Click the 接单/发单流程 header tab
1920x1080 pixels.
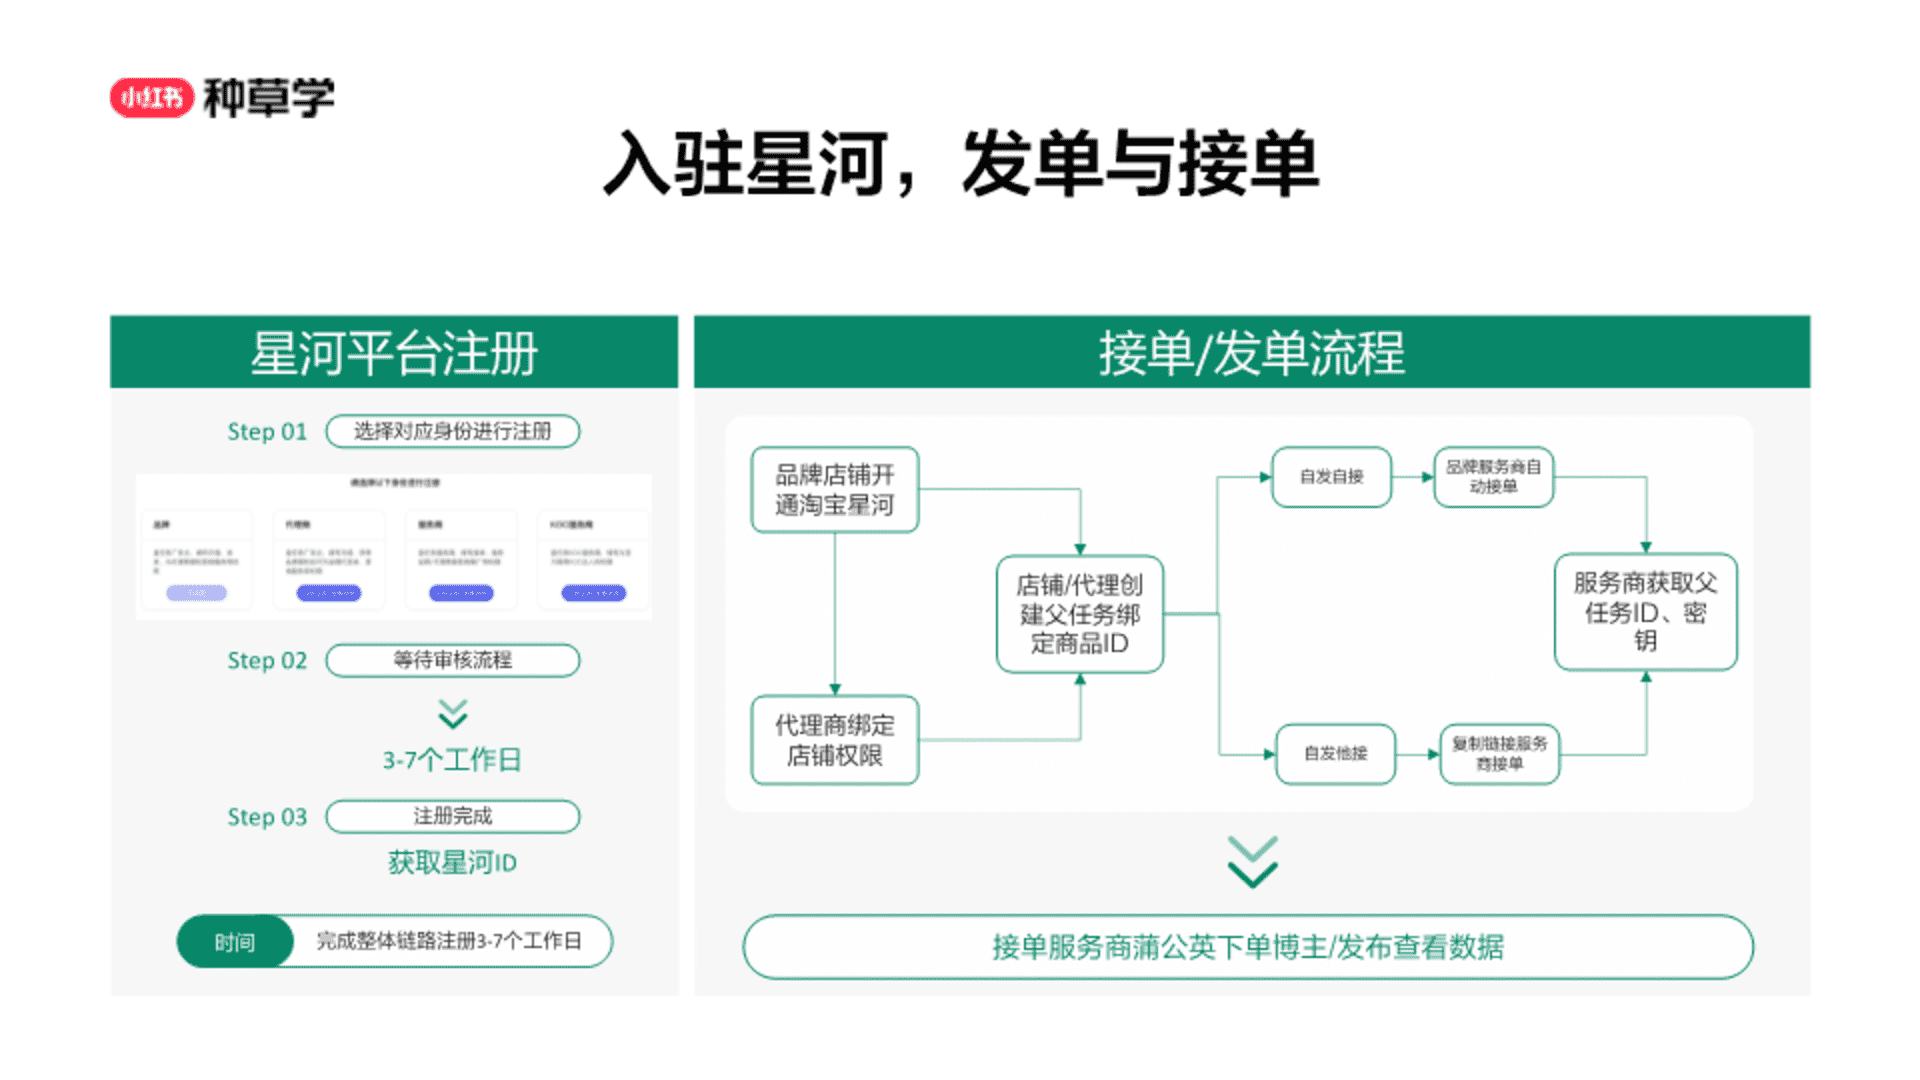click(x=1251, y=352)
